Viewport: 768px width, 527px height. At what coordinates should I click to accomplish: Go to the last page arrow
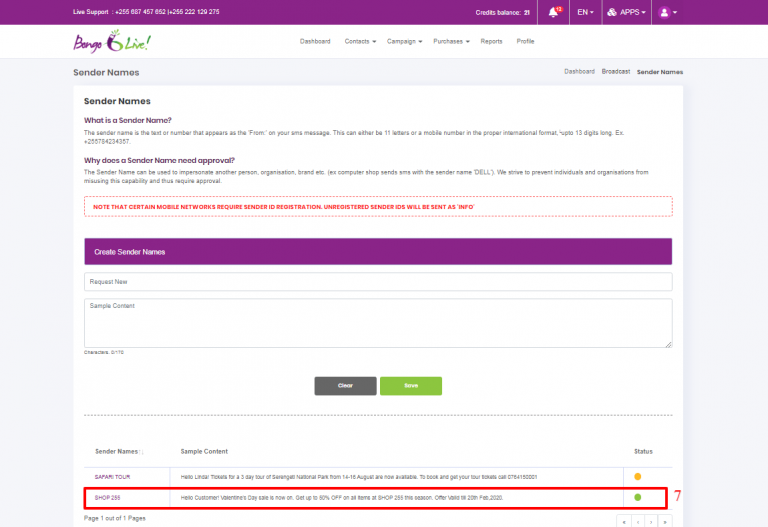tap(663, 521)
